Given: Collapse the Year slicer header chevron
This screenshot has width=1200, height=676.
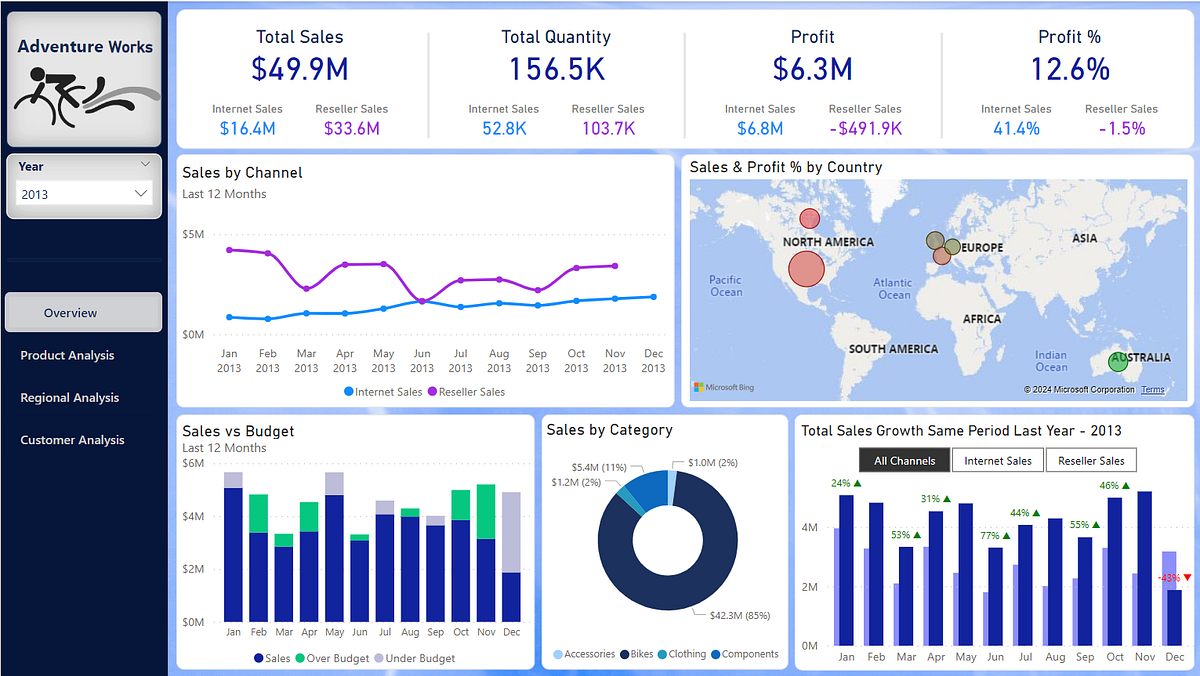Looking at the screenshot, I should (144, 164).
